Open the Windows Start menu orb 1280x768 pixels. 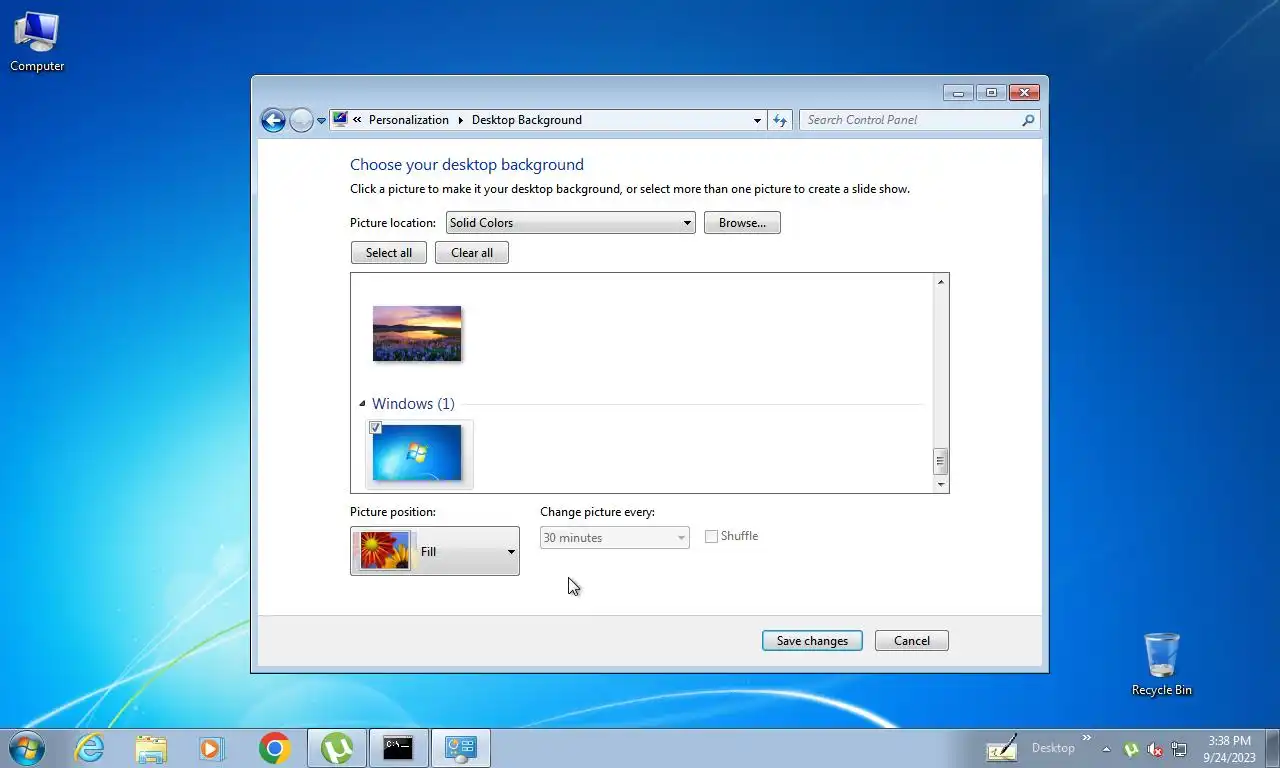(x=27, y=748)
